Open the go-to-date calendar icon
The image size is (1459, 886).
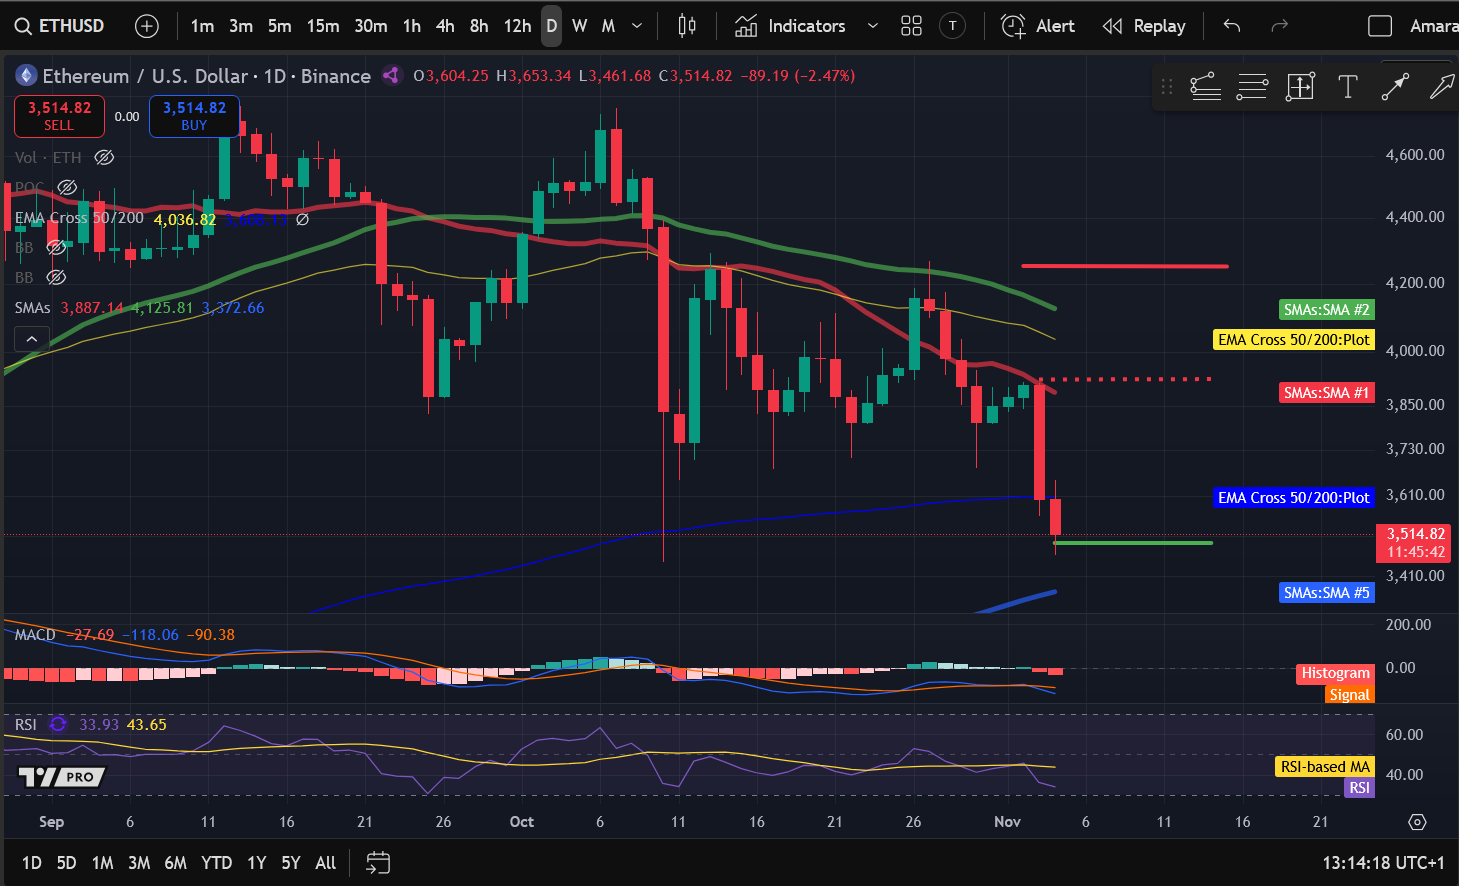[x=377, y=862]
